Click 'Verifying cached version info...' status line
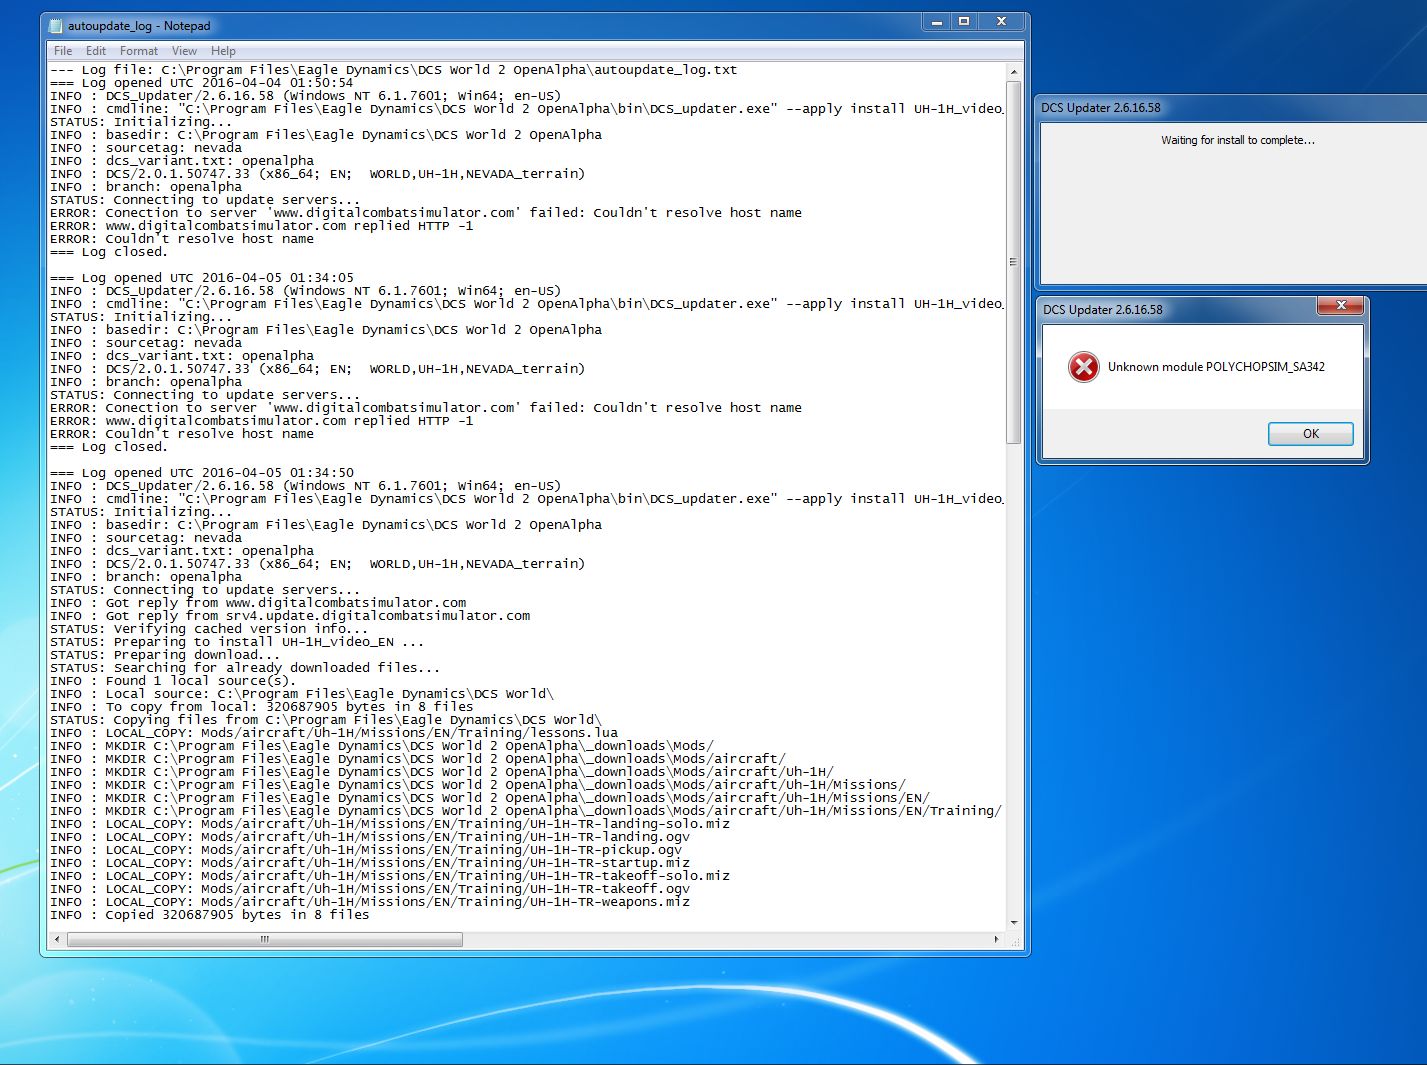Image resolution: width=1427 pixels, height=1065 pixels. click(x=209, y=629)
